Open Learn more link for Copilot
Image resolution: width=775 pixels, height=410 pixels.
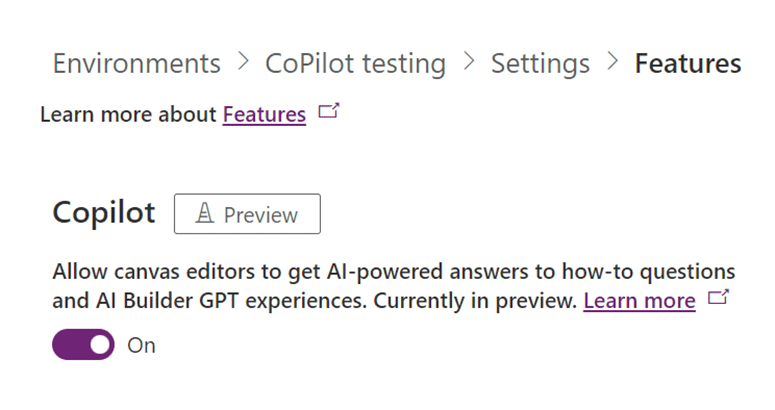click(x=639, y=301)
